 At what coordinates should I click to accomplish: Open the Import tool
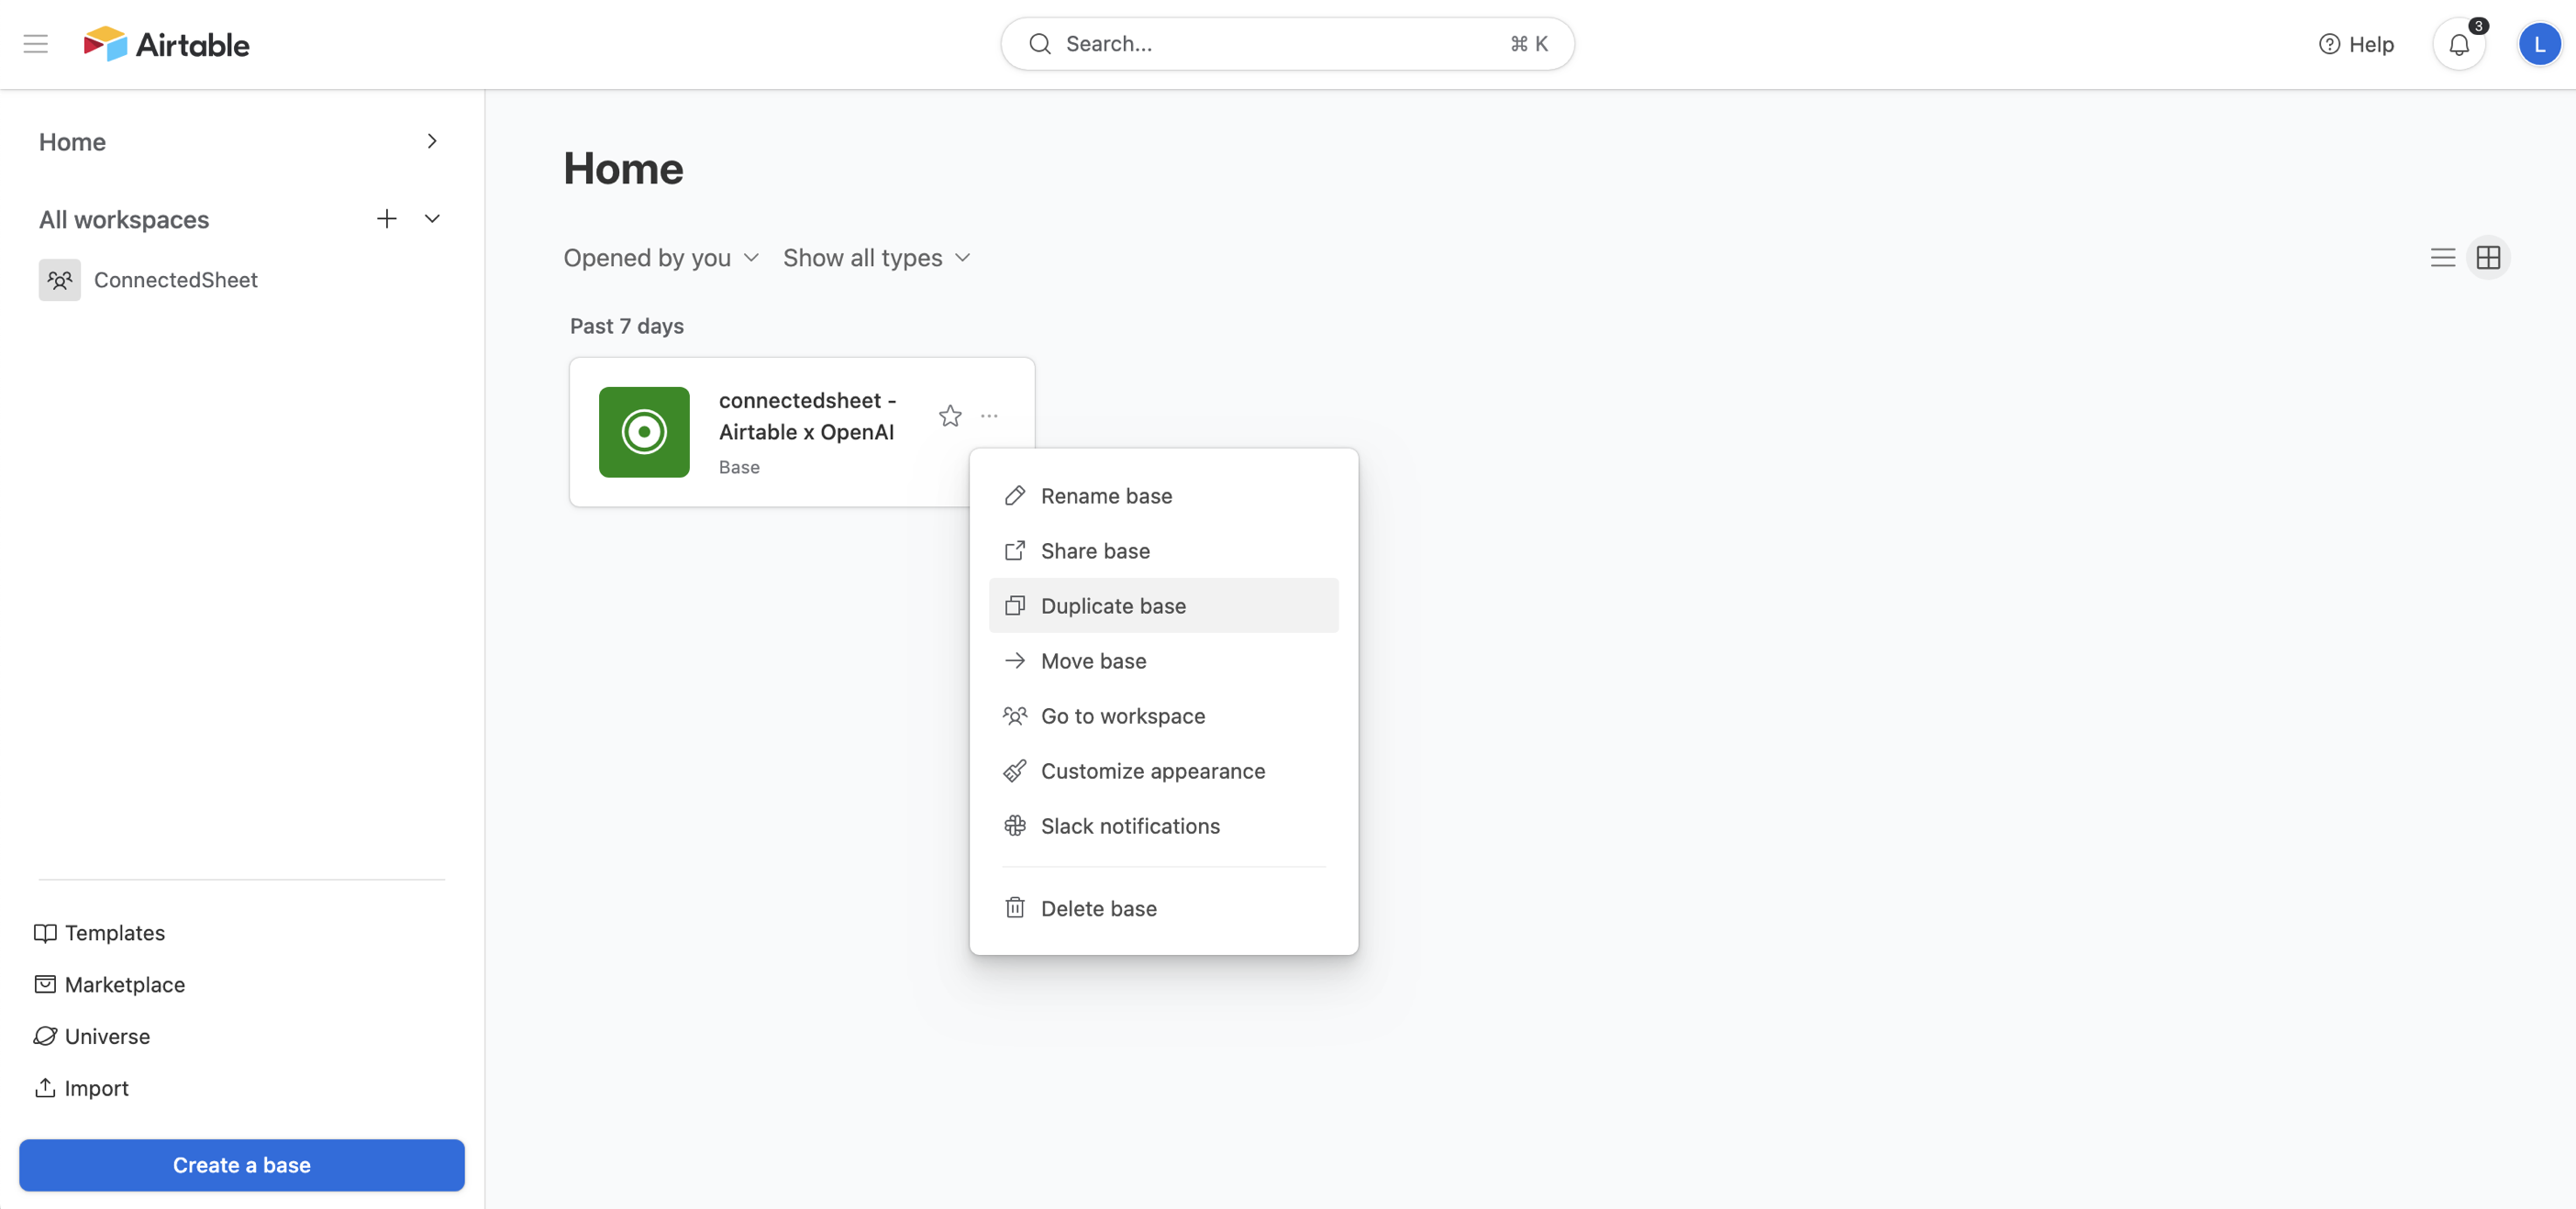pos(96,1087)
